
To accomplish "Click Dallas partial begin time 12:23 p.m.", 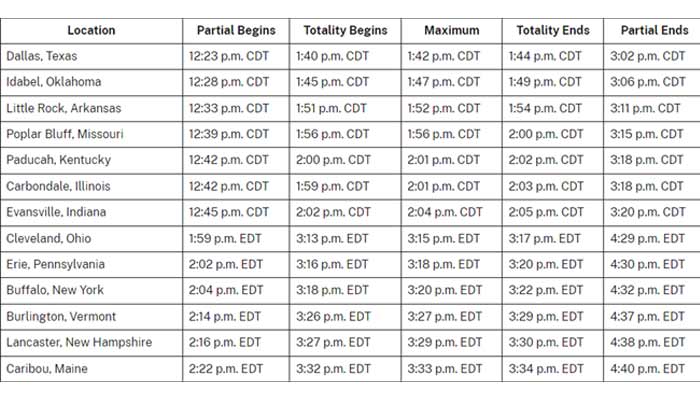I will (229, 56).
